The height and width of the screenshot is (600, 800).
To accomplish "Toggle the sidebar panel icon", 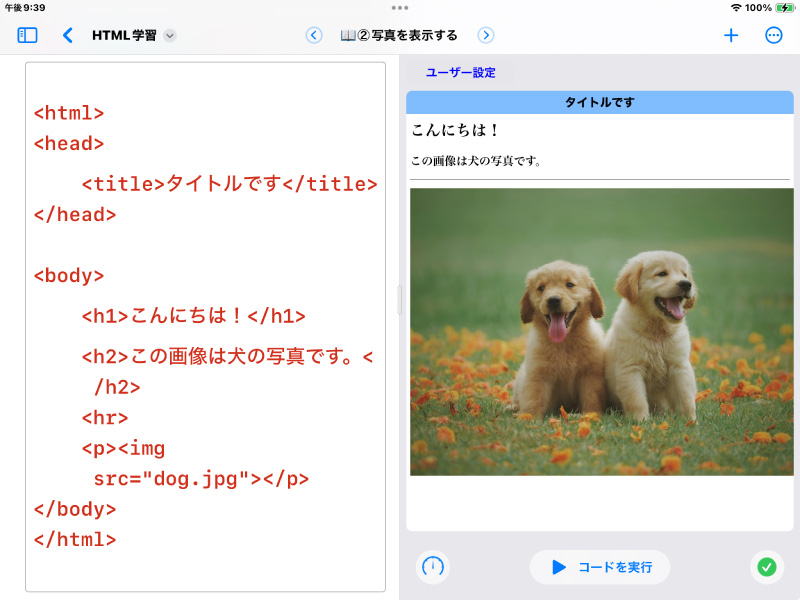I will coord(27,35).
